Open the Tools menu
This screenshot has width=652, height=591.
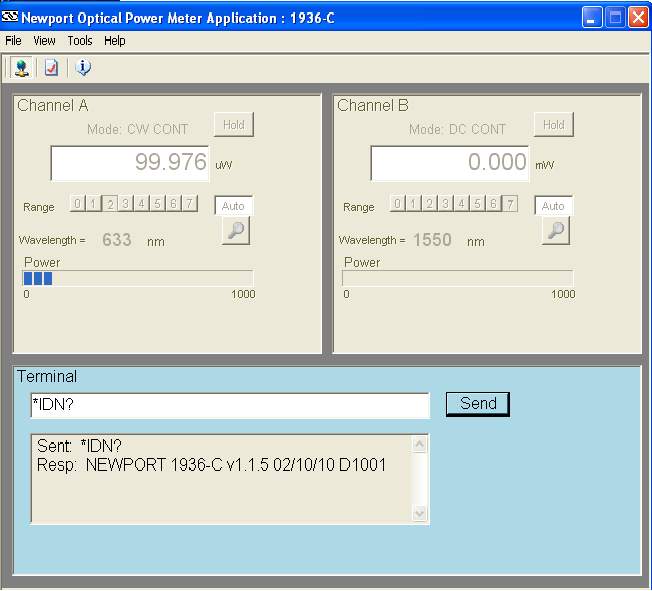pos(80,41)
